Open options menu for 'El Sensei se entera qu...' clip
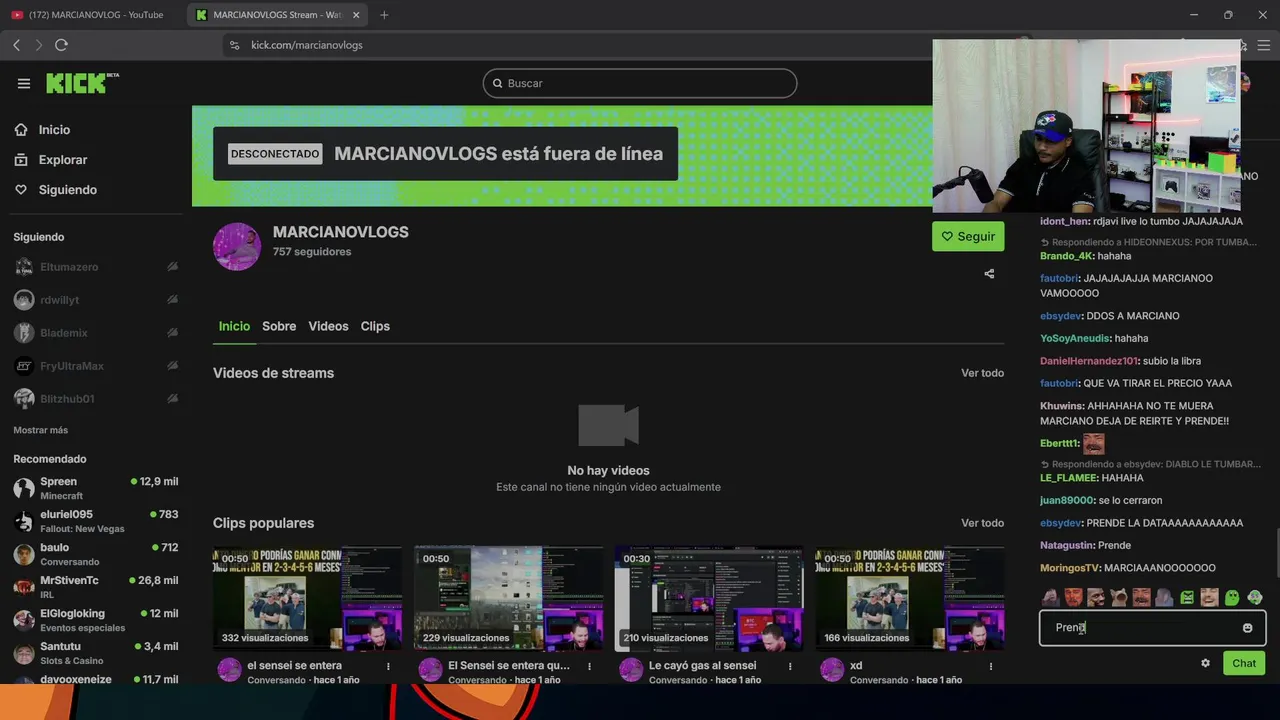Viewport: 1280px width, 720px height. click(589, 666)
